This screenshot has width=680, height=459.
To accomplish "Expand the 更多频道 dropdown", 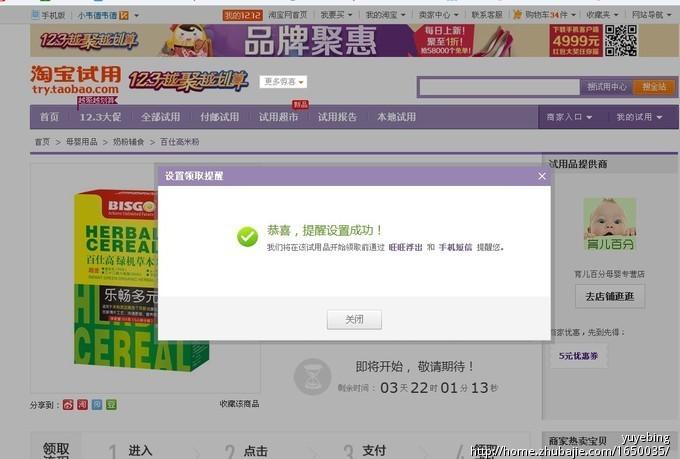I will click(283, 82).
